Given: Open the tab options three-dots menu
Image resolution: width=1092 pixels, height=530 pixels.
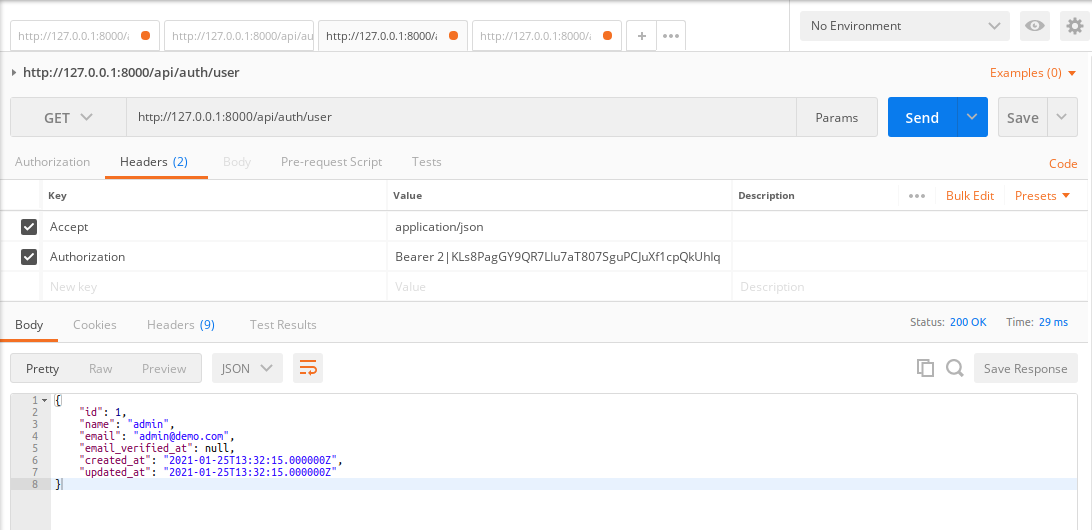Looking at the screenshot, I should point(671,35).
